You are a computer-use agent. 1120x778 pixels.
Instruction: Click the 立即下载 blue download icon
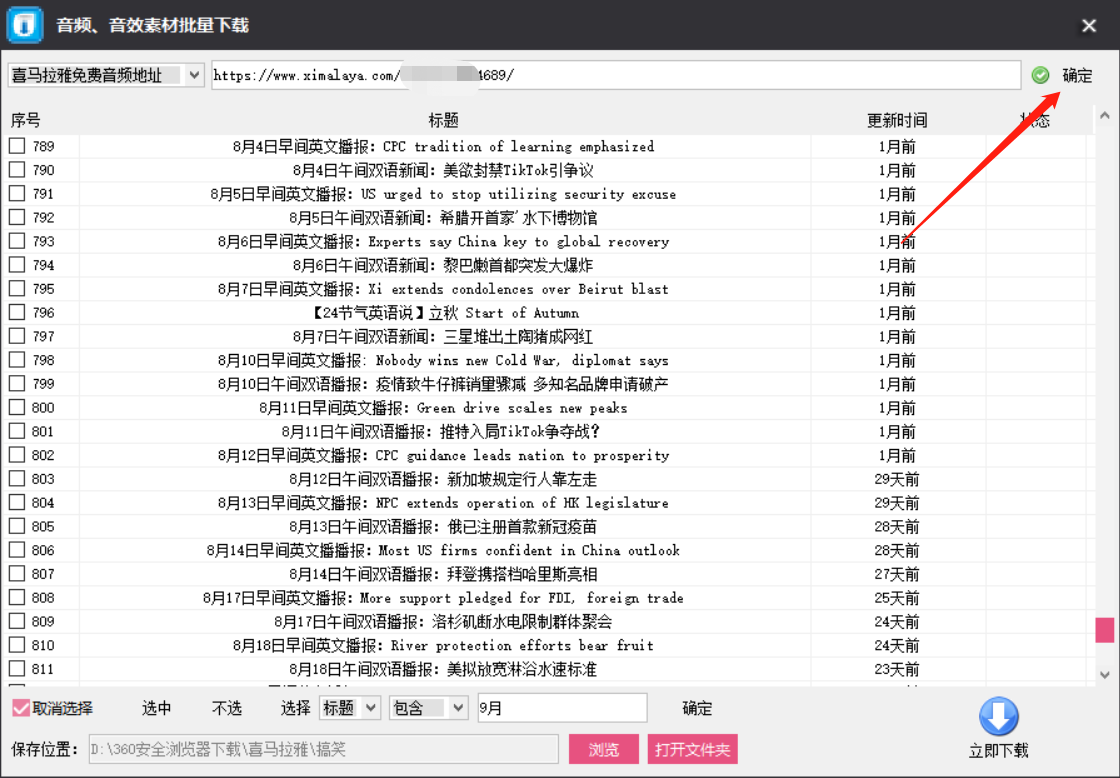click(998, 718)
